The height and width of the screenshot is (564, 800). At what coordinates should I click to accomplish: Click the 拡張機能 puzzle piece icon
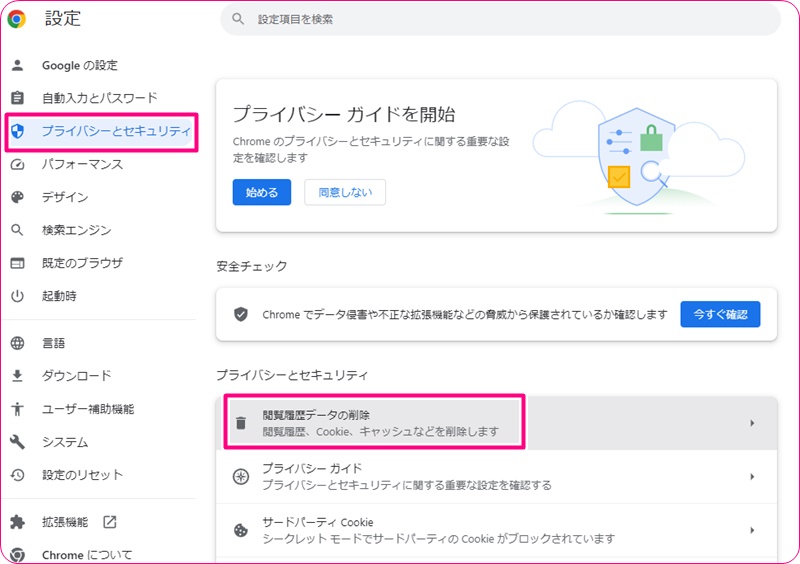tap(17, 522)
